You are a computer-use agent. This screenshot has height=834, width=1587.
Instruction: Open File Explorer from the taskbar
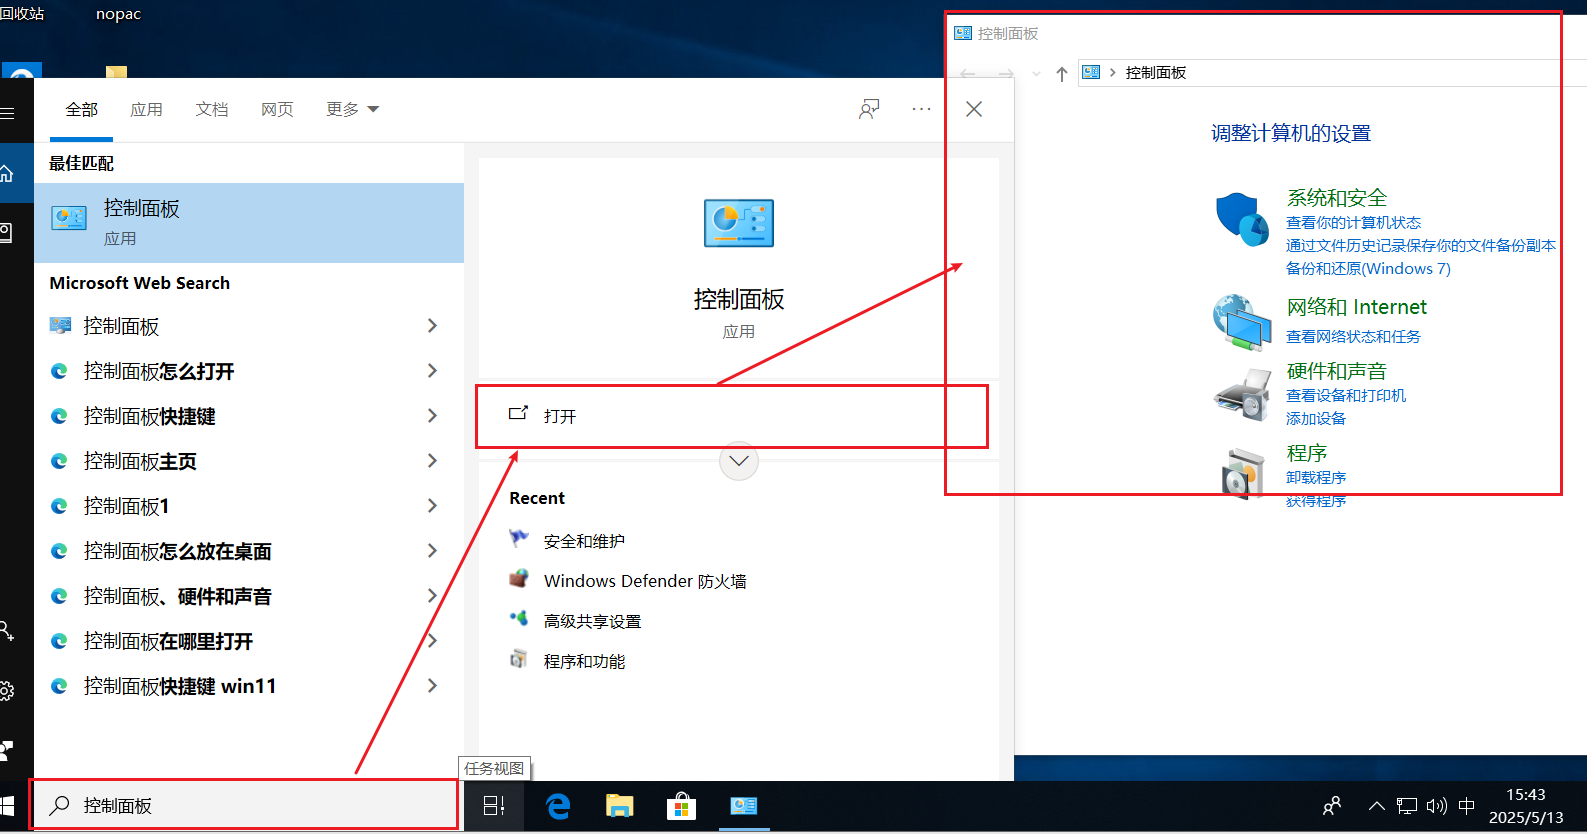click(x=620, y=806)
